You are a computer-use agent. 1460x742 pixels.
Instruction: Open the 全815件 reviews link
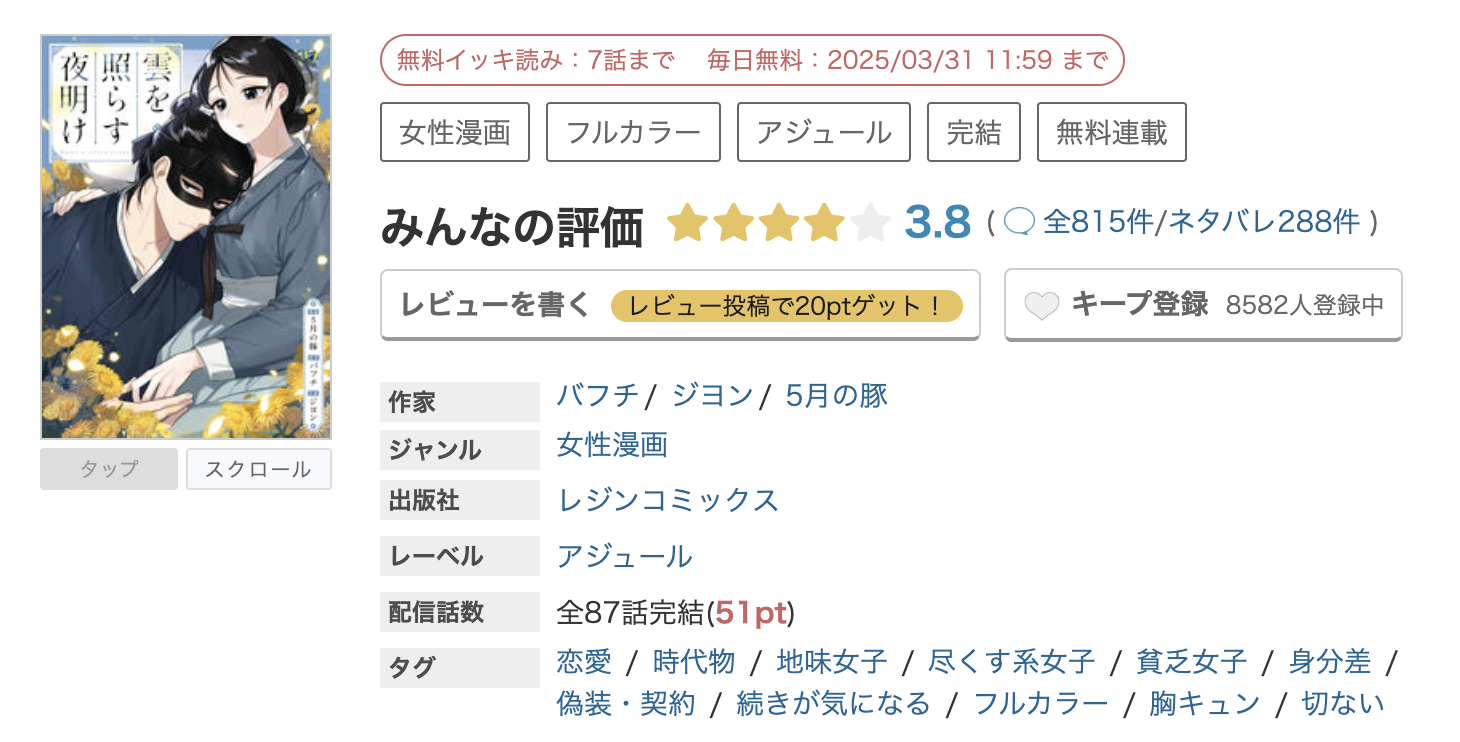coord(1097,221)
